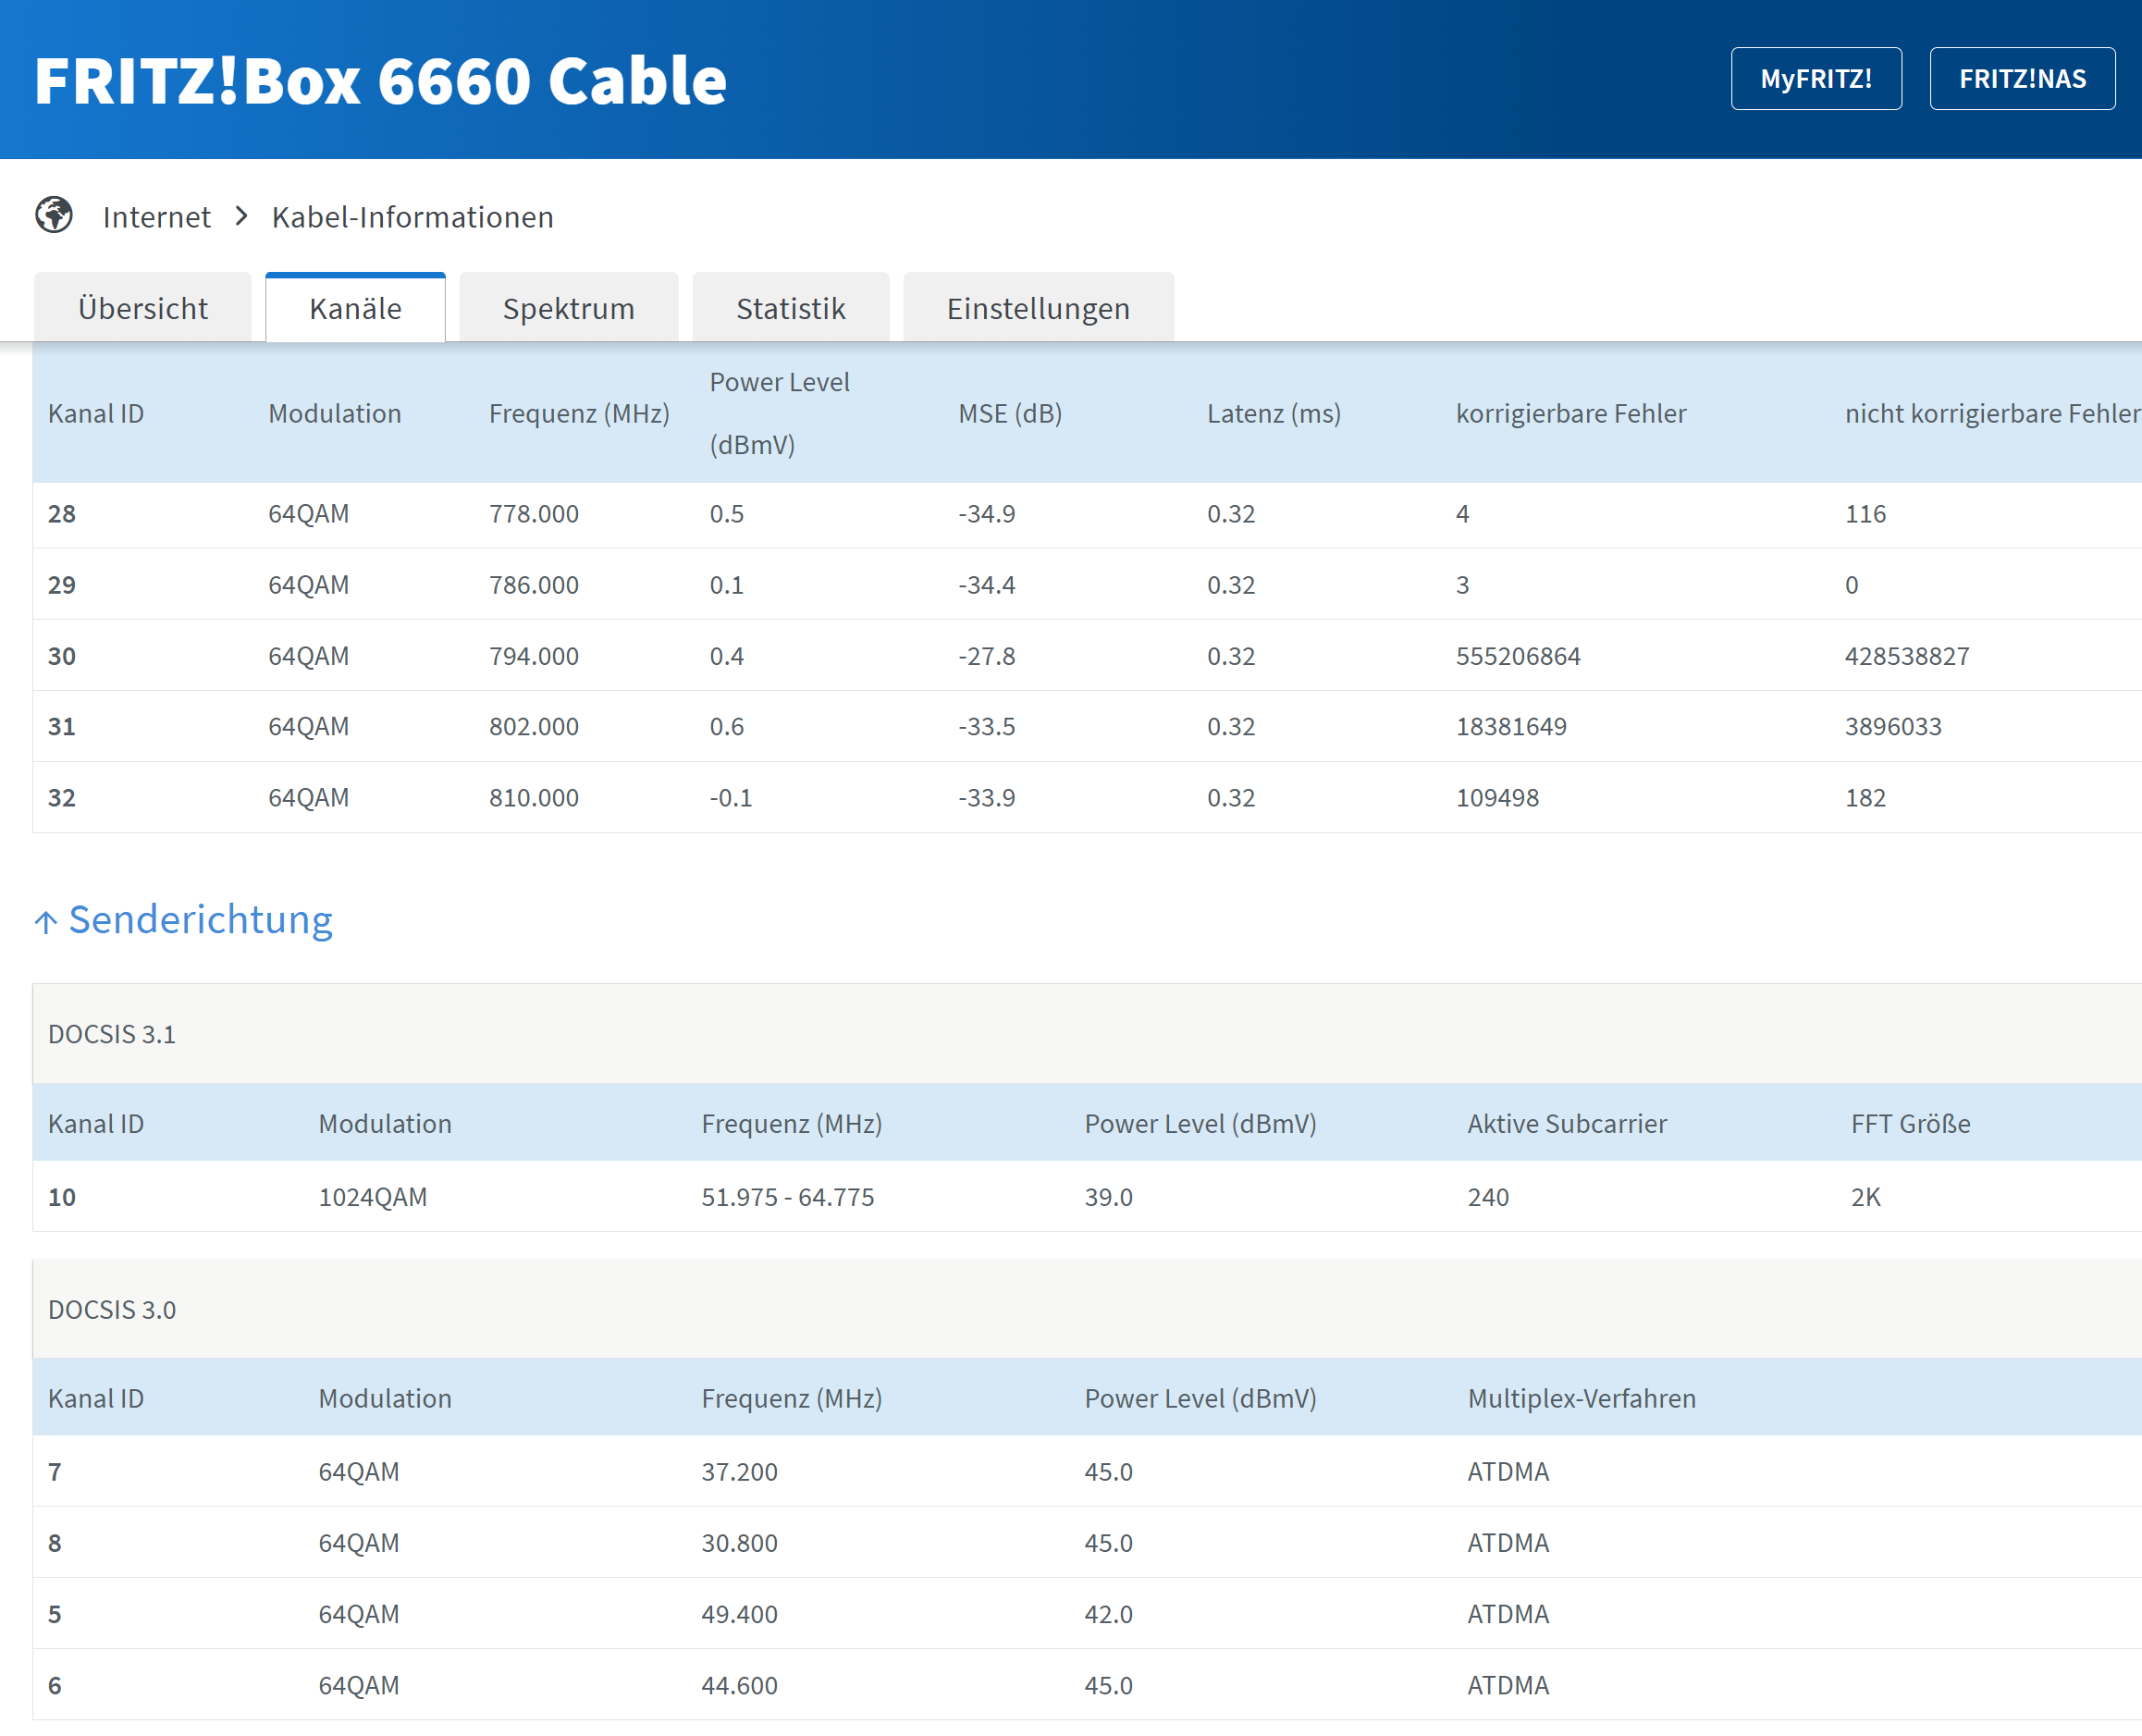
Task: Click active subcarrier value 240
Action: pos(1488,1197)
